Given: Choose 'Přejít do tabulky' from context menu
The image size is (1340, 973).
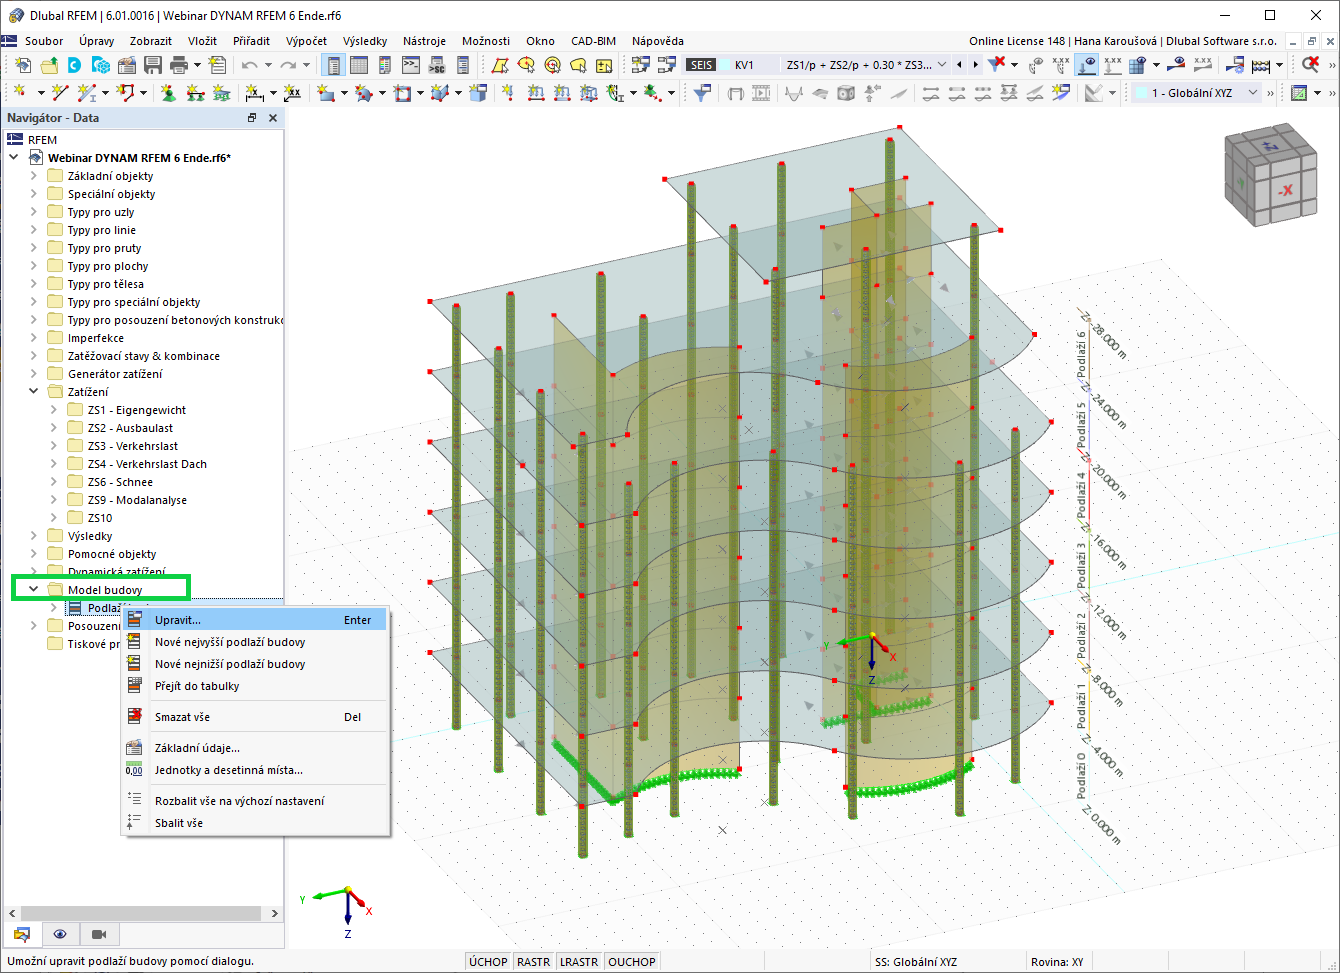Looking at the screenshot, I should click(255, 686).
